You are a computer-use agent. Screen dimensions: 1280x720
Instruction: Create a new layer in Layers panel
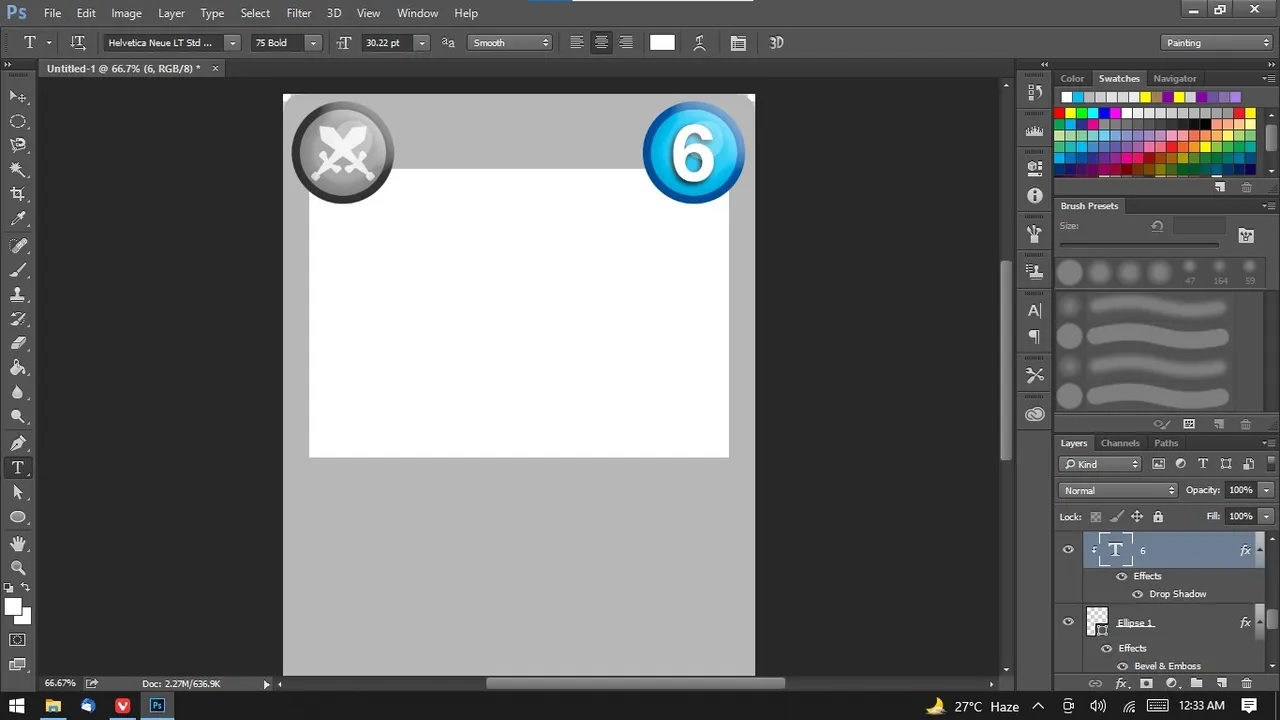pos(1221,684)
